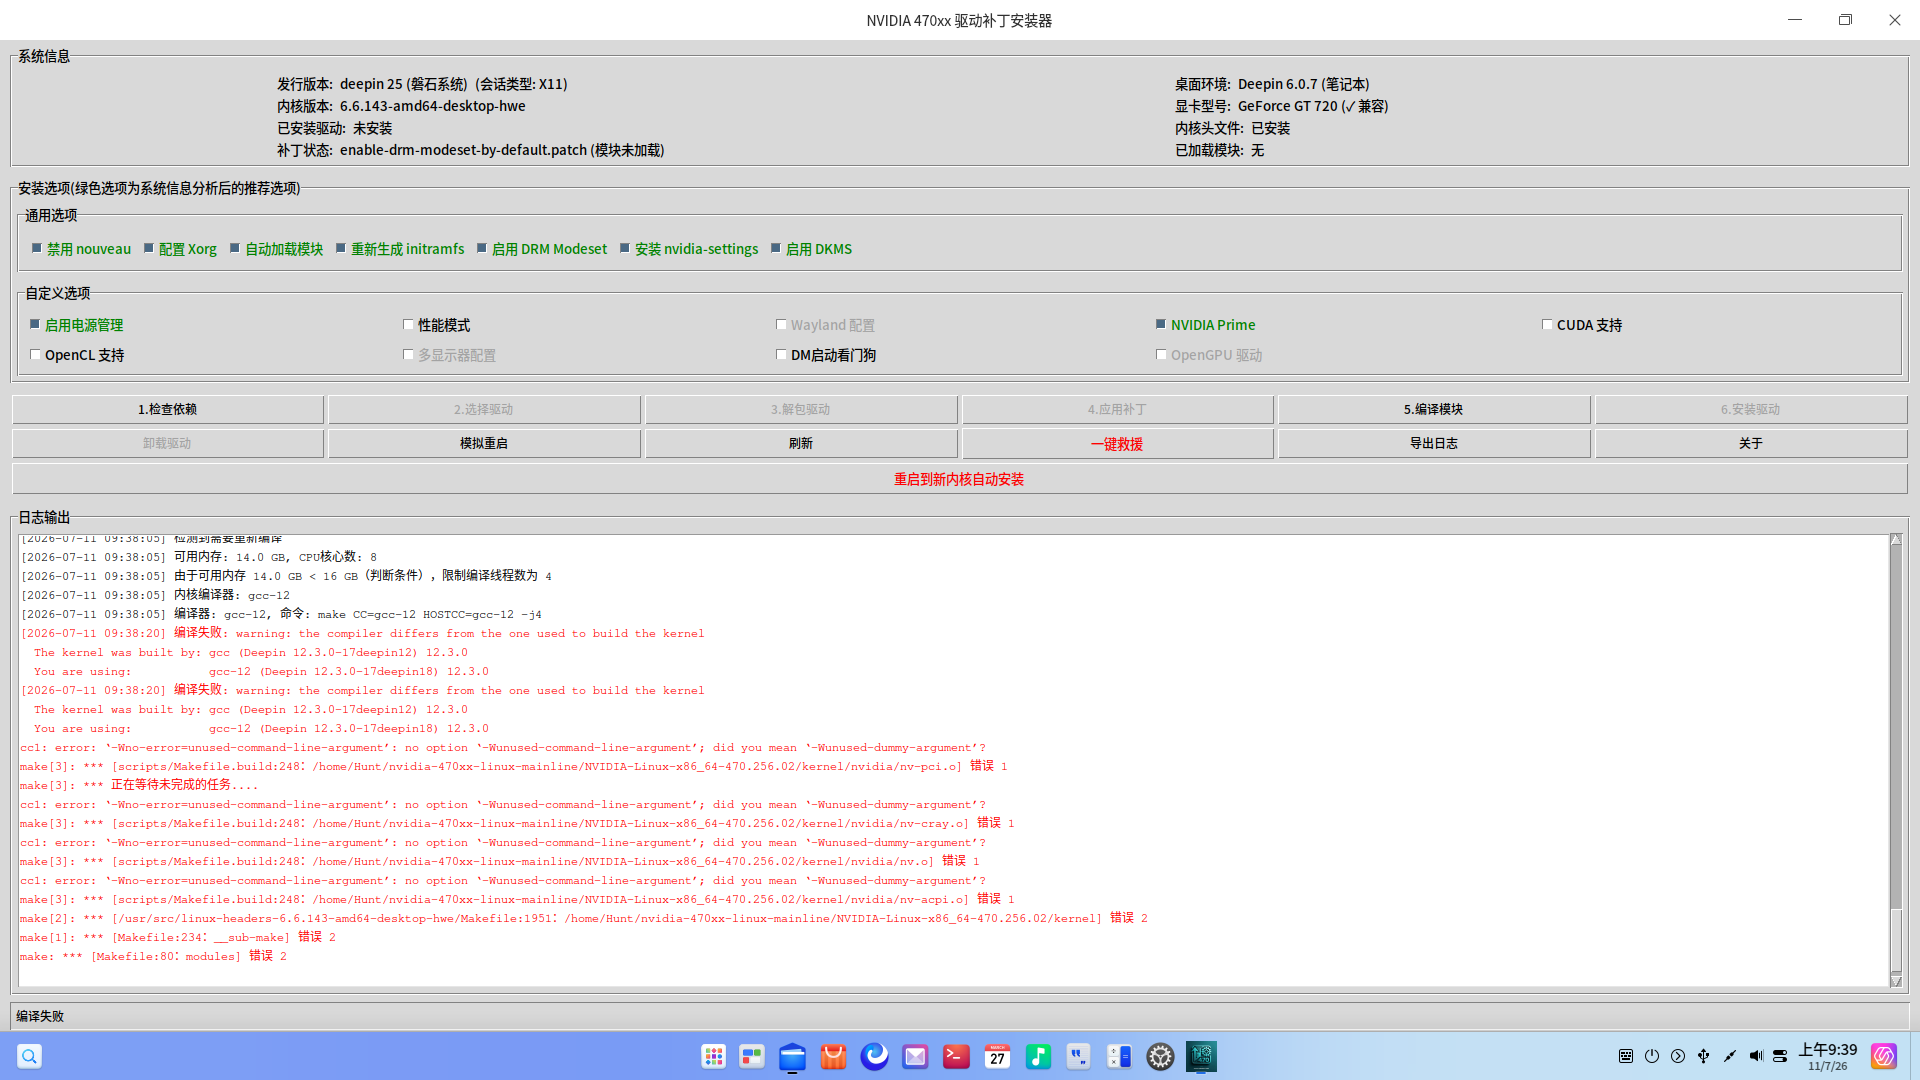
Task: Click the red 一键救援 button
Action: click(1117, 443)
